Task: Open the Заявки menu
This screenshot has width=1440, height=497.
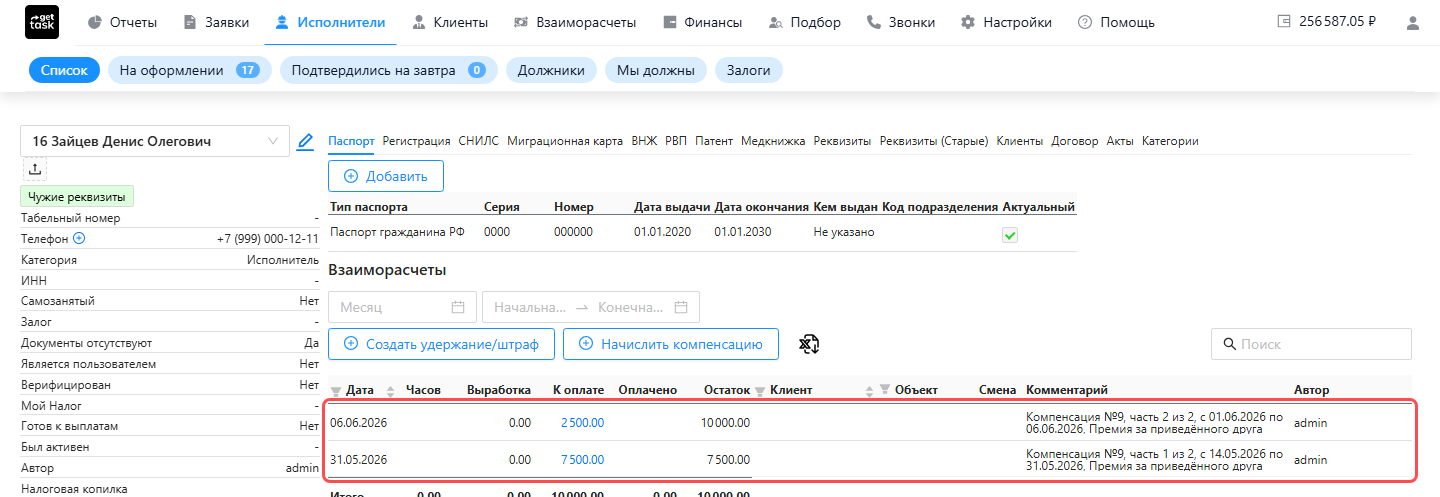Action: [x=217, y=22]
